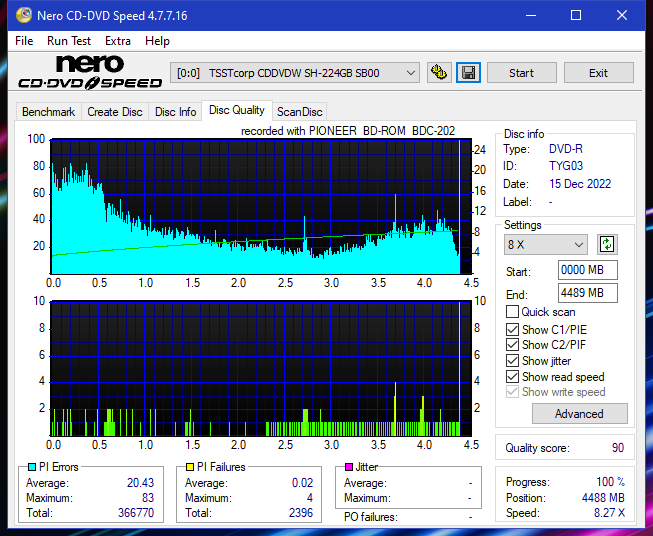Click the Quality score value 90
Viewport: 653px width, 536px height.
tap(618, 448)
